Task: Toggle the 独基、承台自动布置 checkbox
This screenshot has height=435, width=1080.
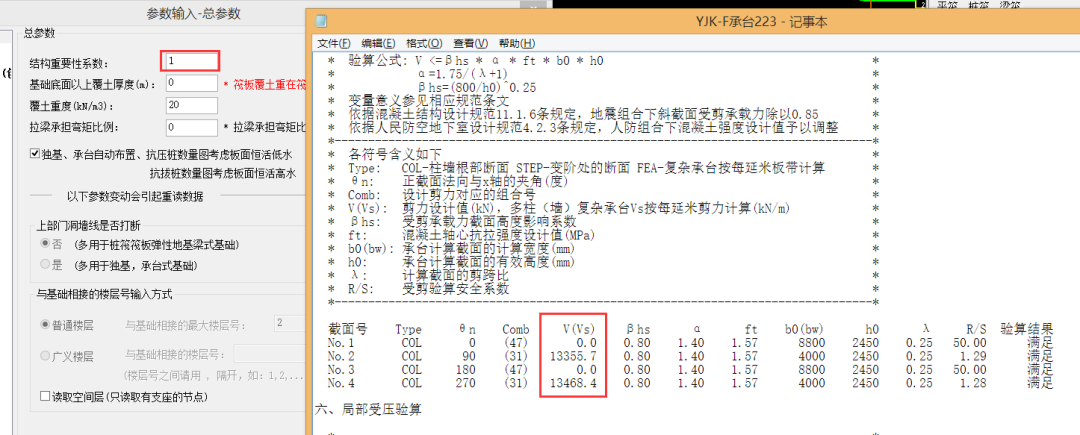Action: (34, 153)
